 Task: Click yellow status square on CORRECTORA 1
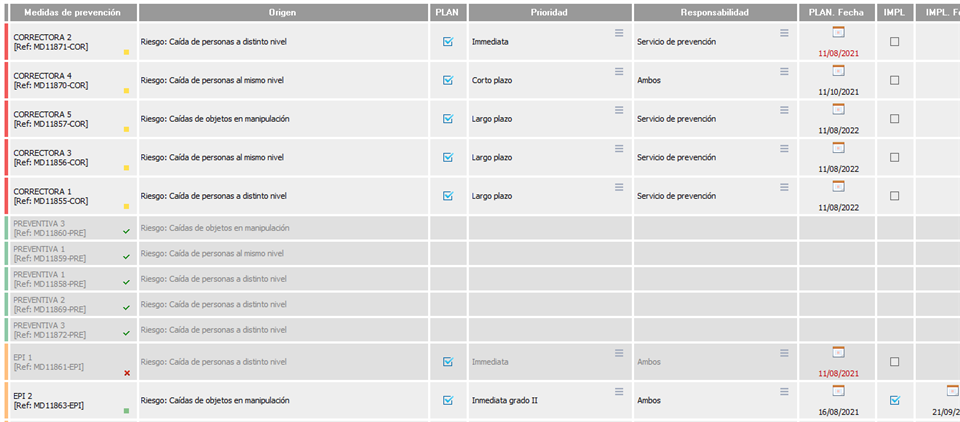(x=127, y=206)
